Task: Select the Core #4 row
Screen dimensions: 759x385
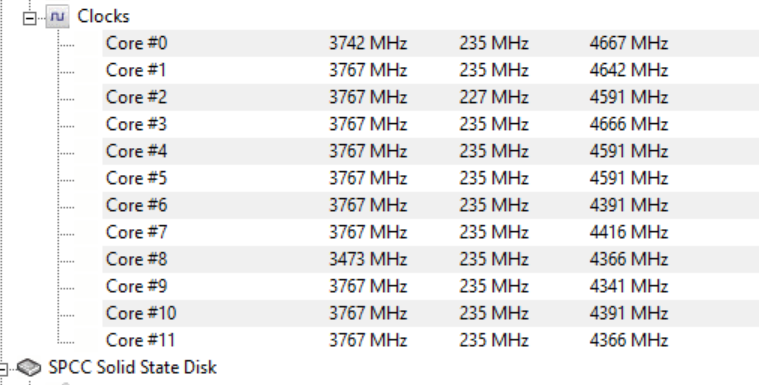Action: (x=431, y=152)
